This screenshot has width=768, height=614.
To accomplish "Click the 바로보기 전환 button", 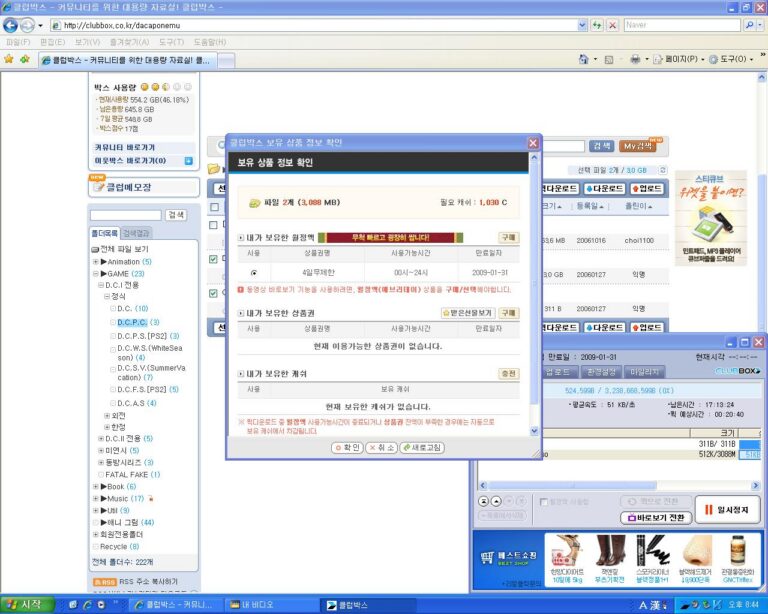I will click(x=656, y=518).
